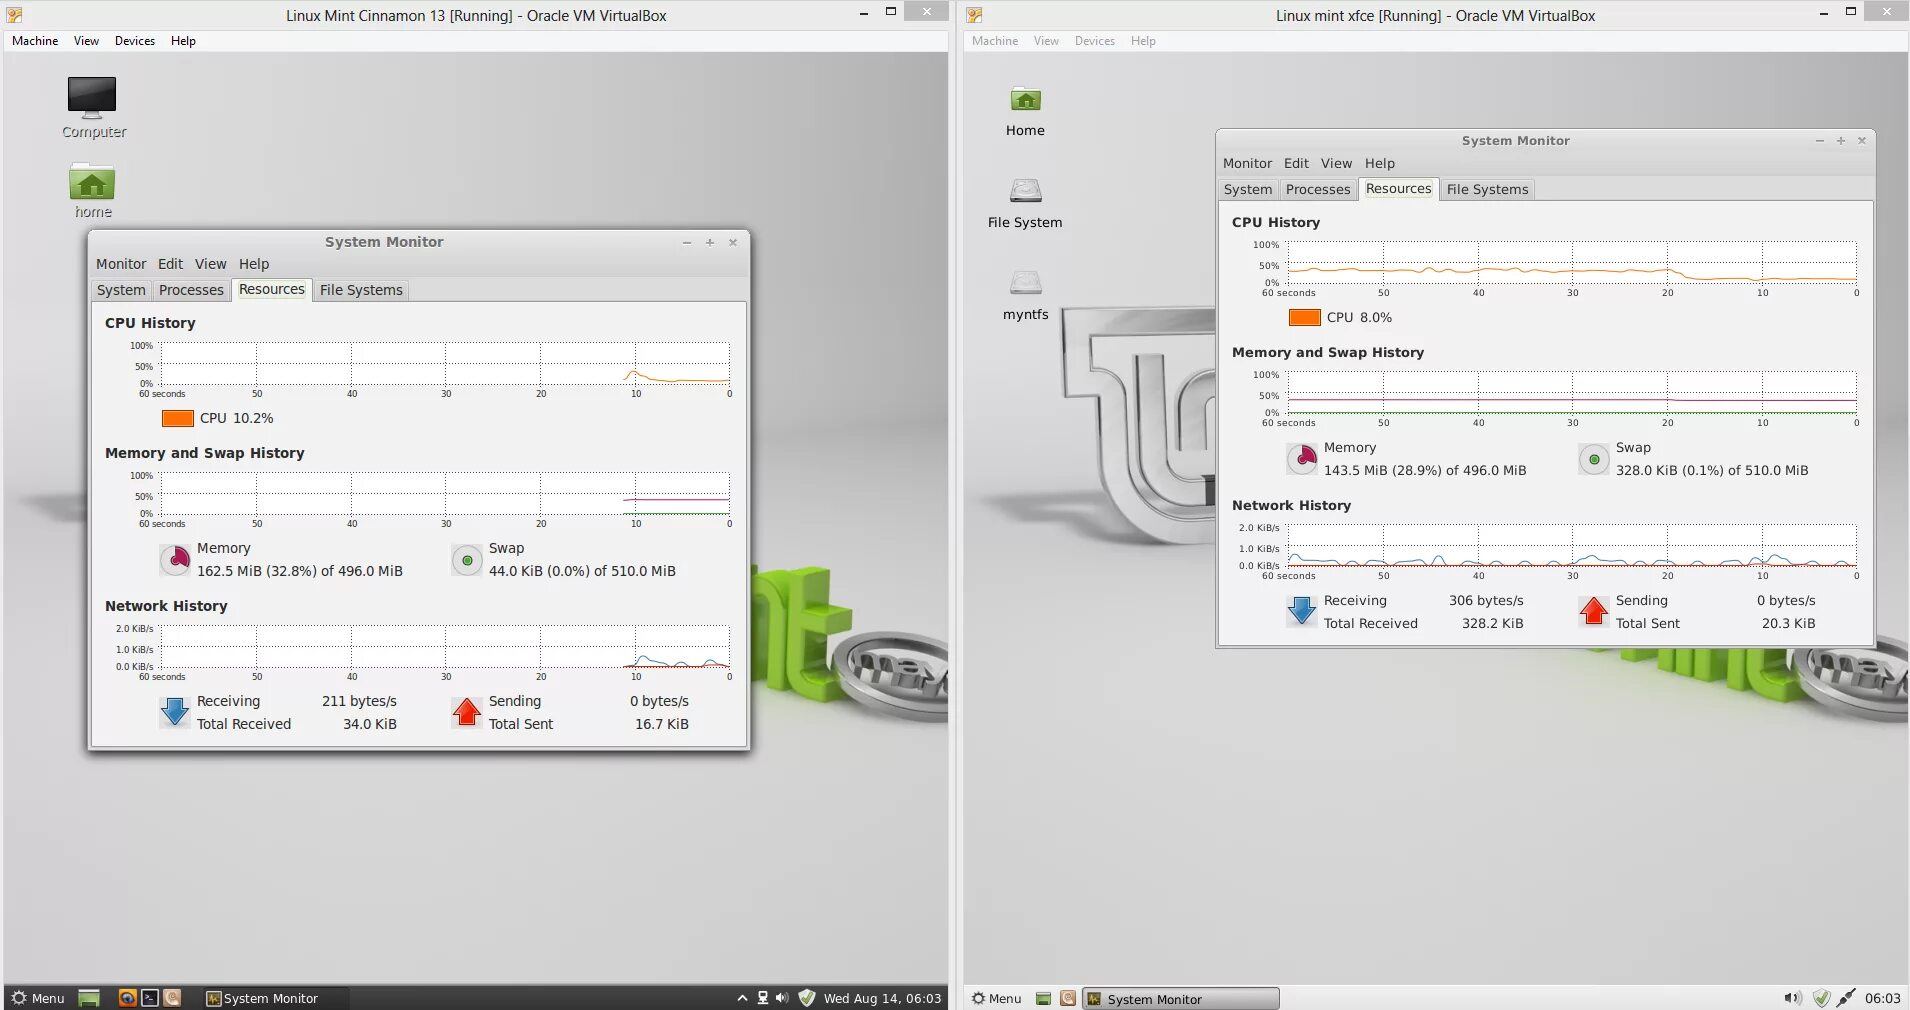Open View menu in Xfce System Monitor
The height and width of the screenshot is (1010, 1910).
[1336, 163]
